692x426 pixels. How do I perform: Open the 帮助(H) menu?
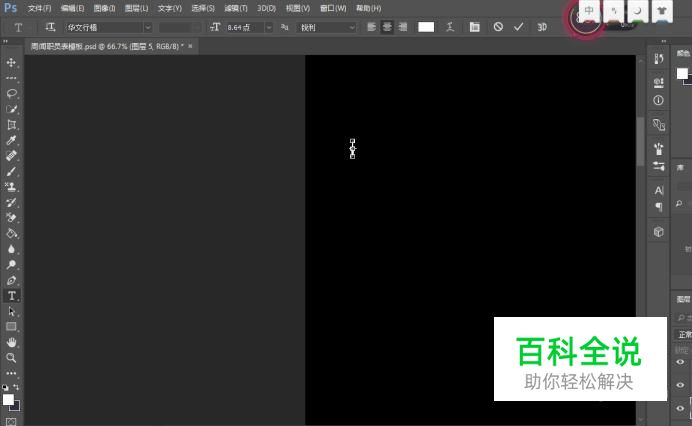(x=369, y=8)
